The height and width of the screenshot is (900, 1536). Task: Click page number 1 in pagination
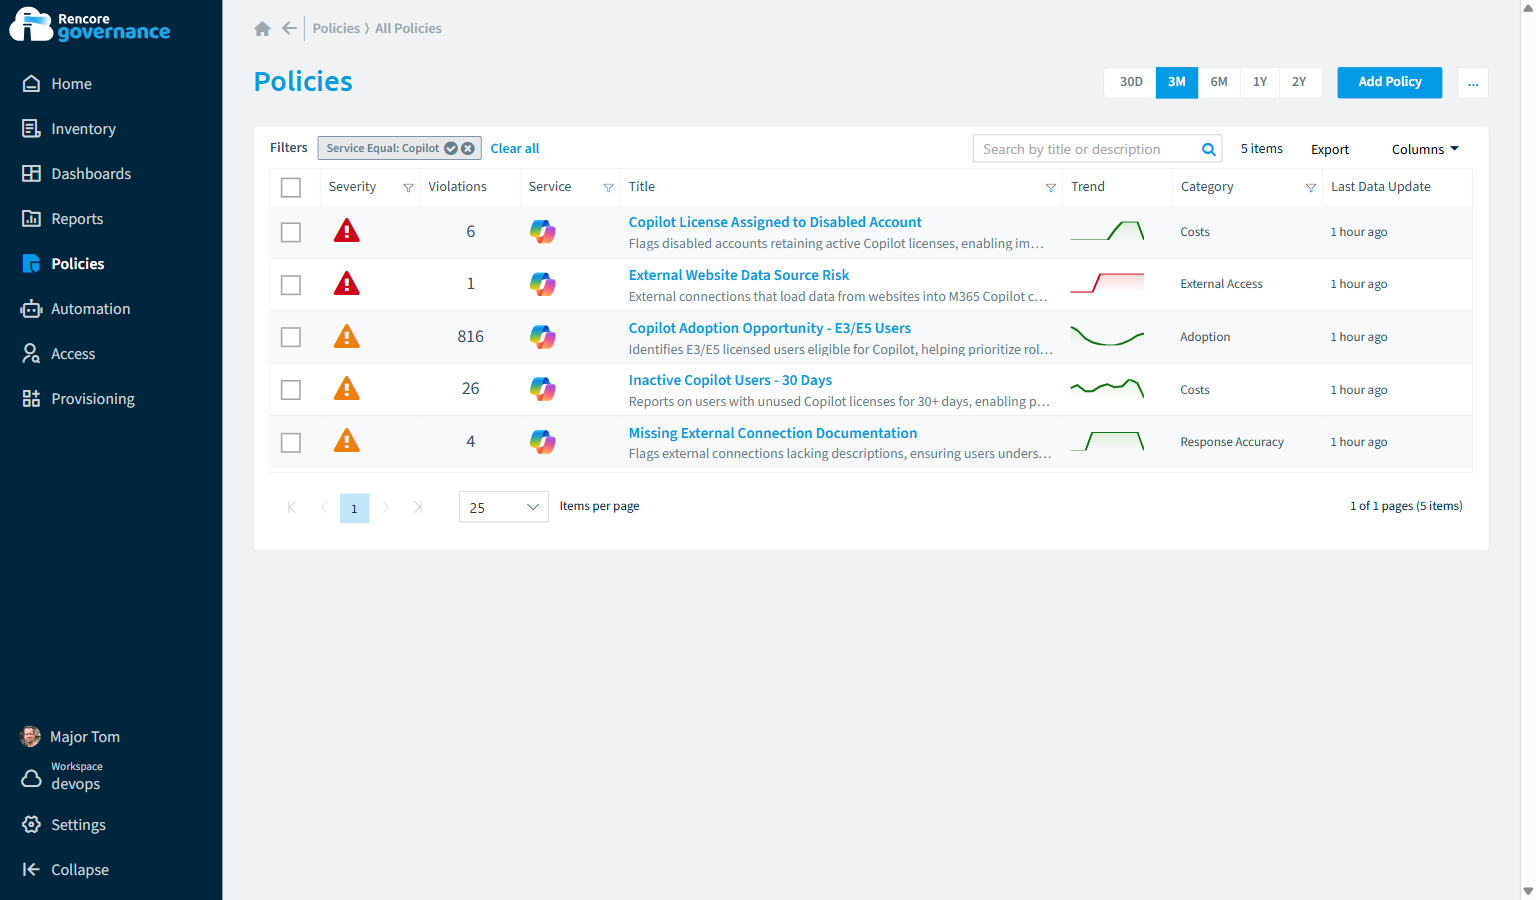coord(354,508)
